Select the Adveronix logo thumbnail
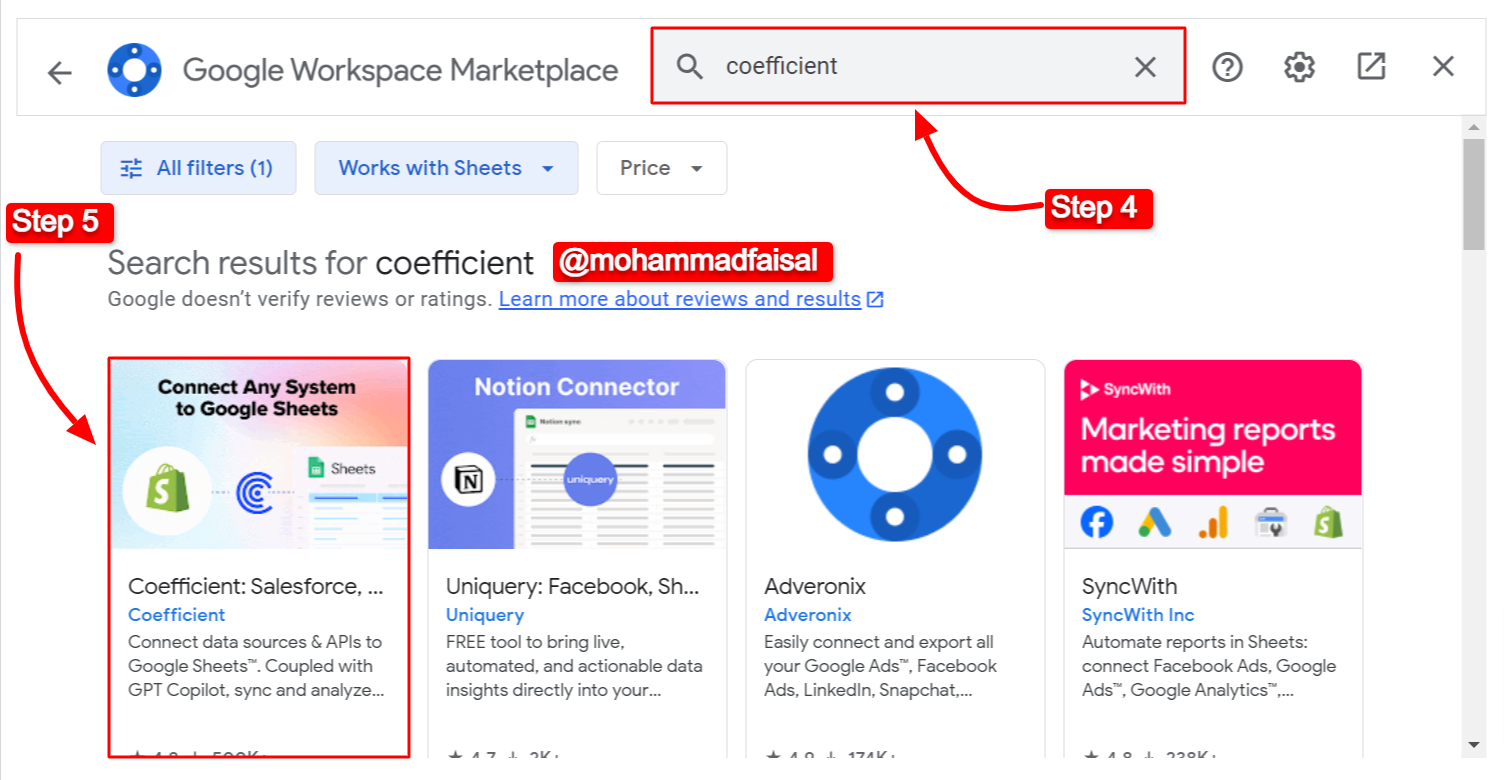This screenshot has height=780, width=1504. point(895,454)
